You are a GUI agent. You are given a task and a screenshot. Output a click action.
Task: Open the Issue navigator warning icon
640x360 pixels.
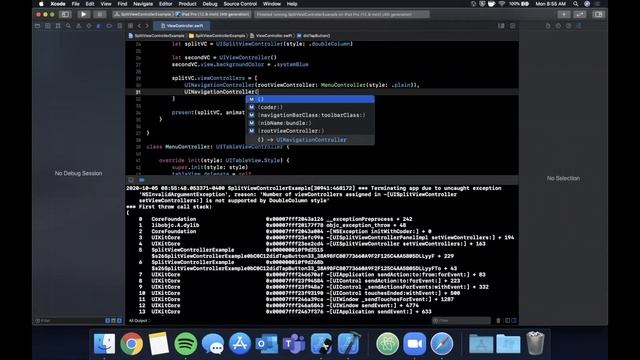78,26
